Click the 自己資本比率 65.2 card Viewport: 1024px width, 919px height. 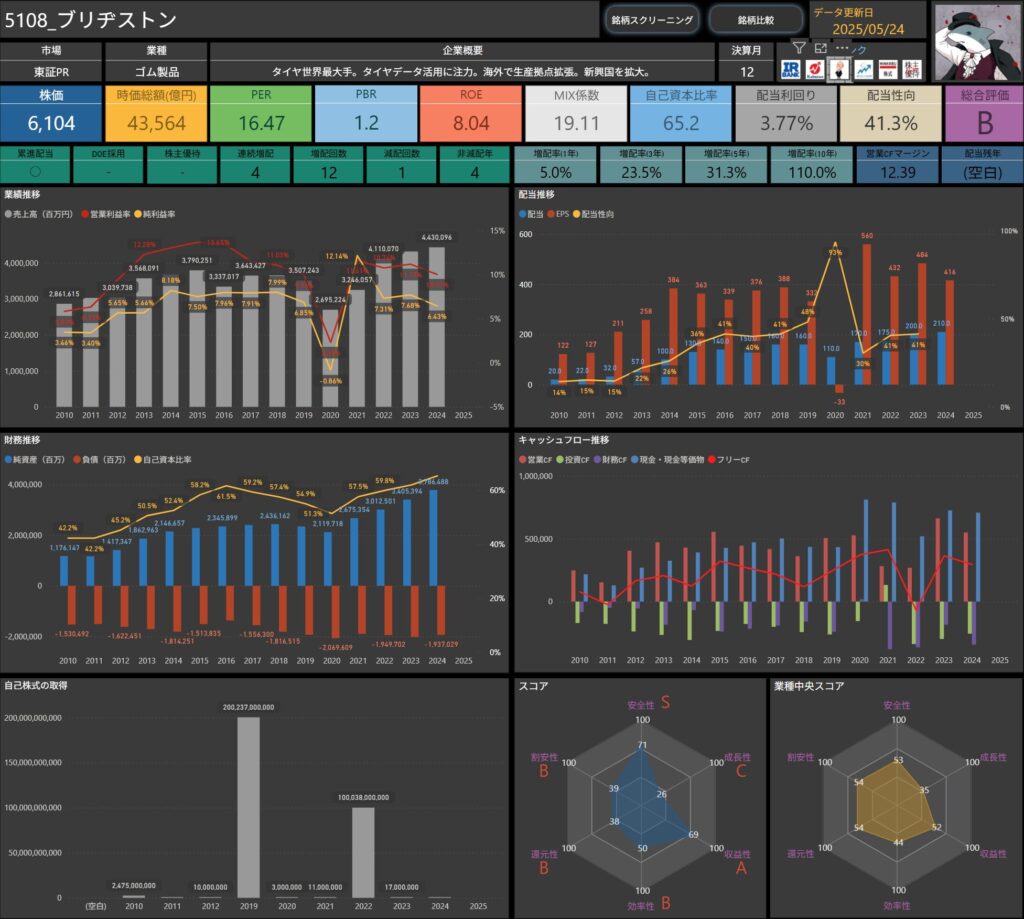680,114
